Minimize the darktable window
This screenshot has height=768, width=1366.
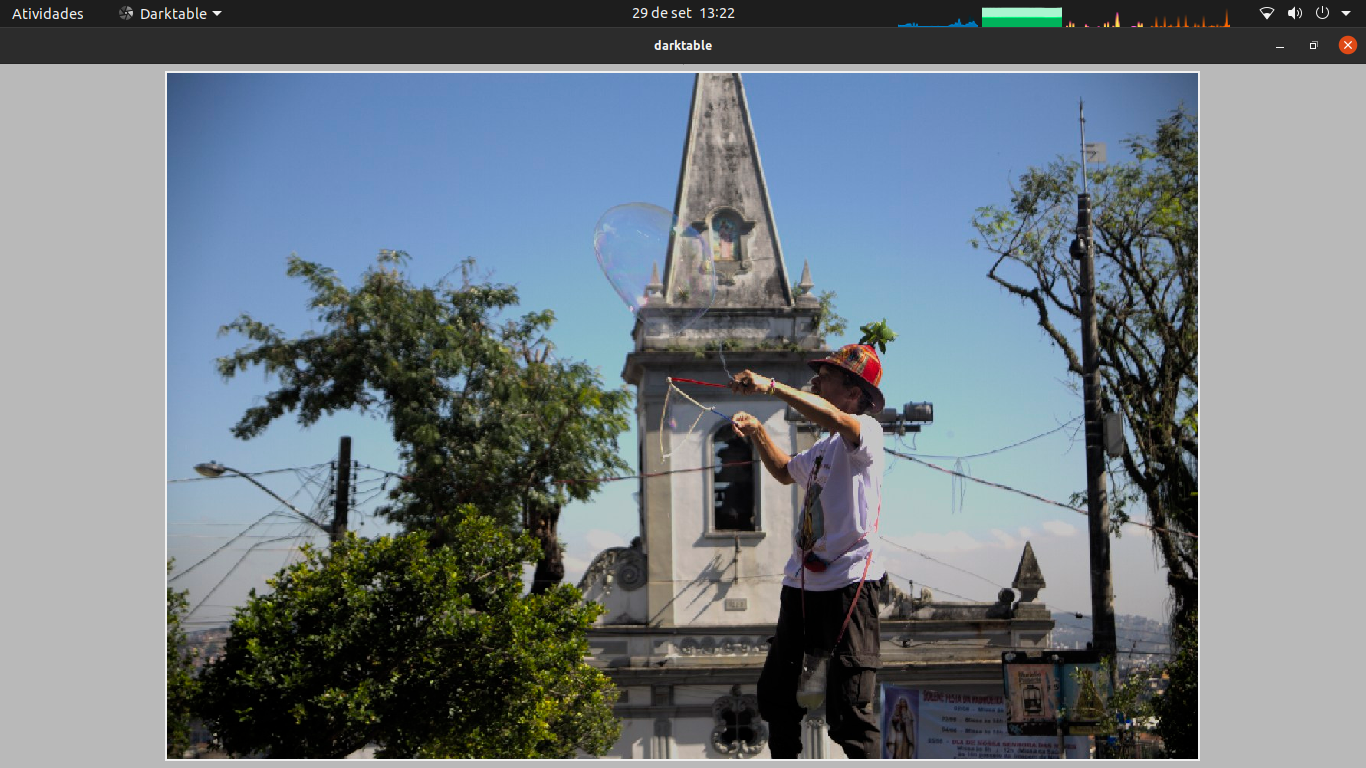tap(1280, 46)
